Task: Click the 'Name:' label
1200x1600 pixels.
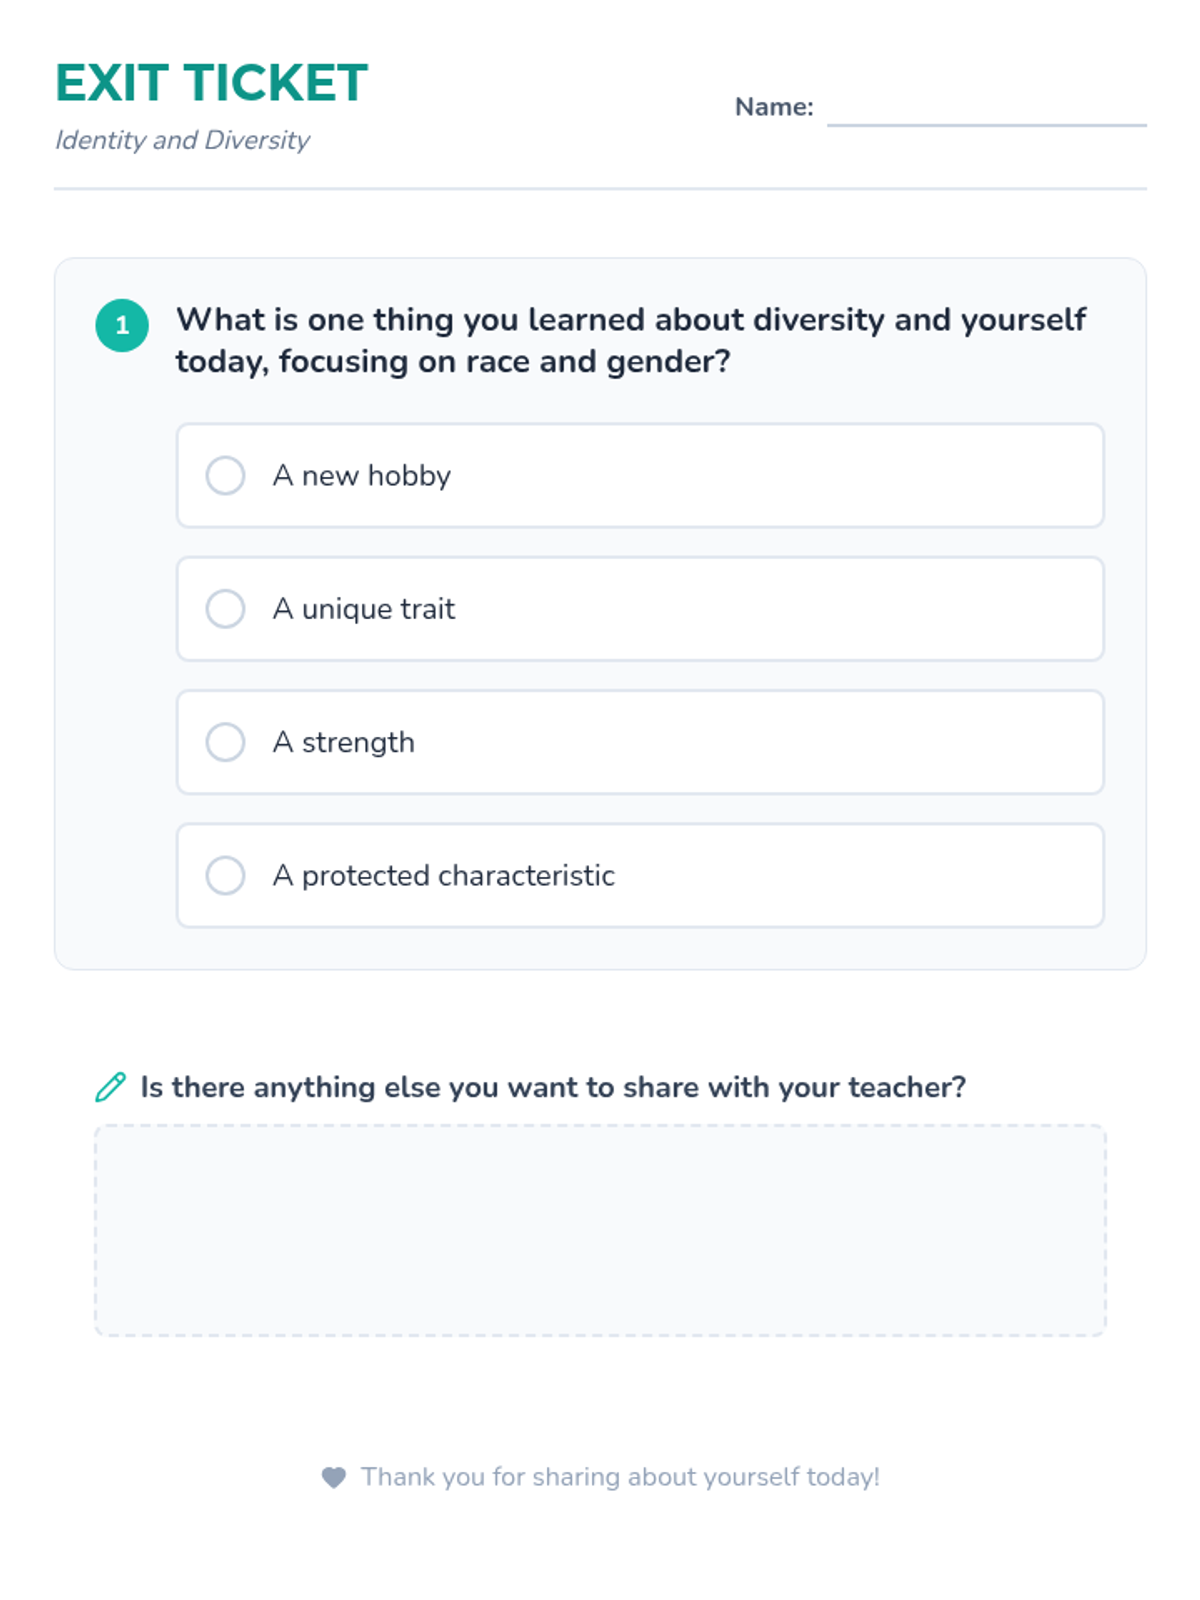Action: pyautogui.click(x=774, y=107)
